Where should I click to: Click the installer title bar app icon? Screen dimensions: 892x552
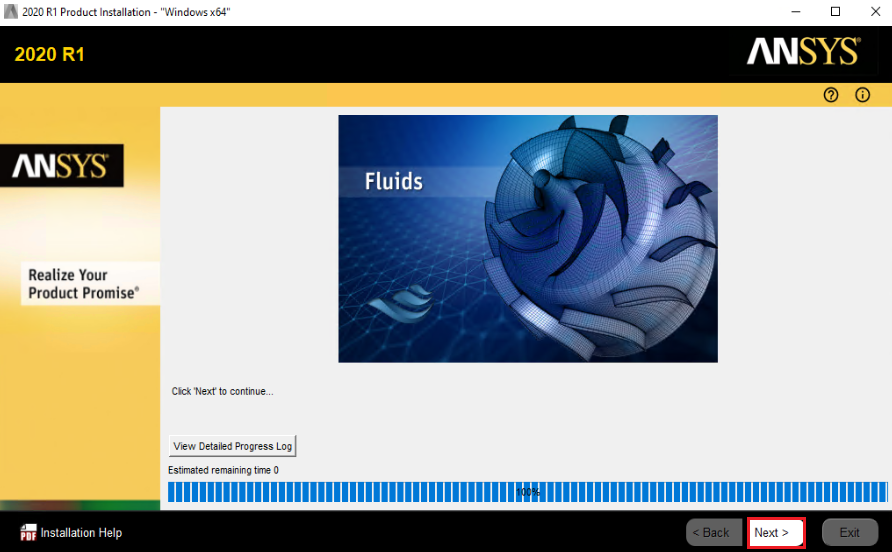point(10,11)
